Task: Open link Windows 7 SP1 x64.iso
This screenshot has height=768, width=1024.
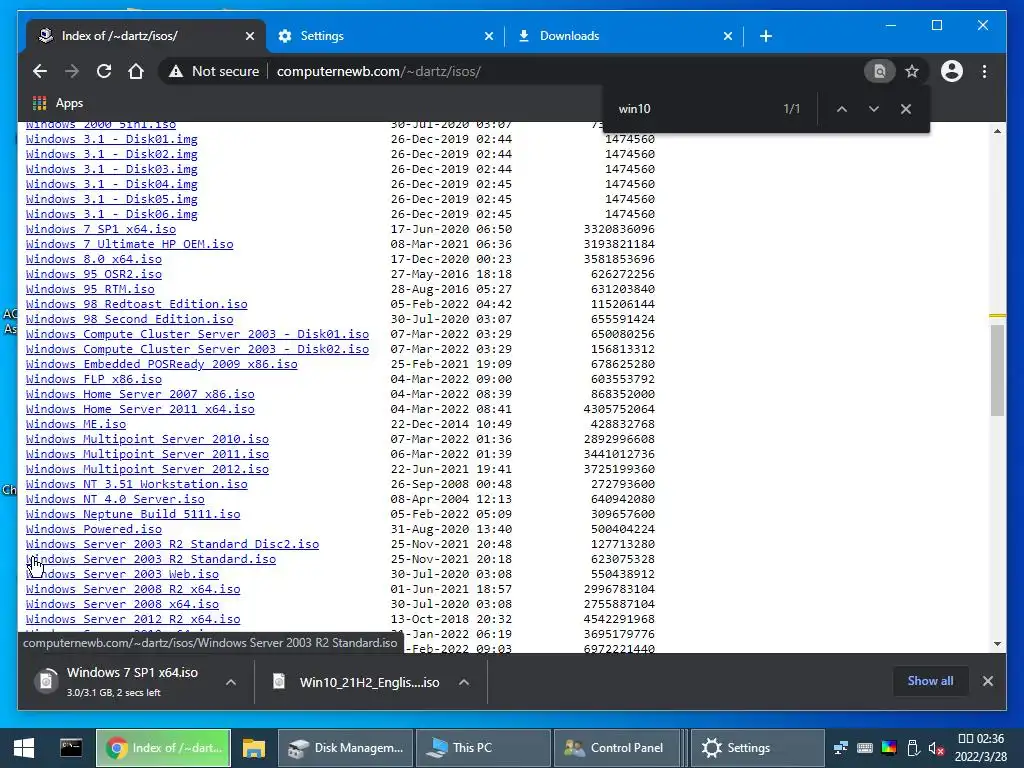Action: click(x=101, y=229)
